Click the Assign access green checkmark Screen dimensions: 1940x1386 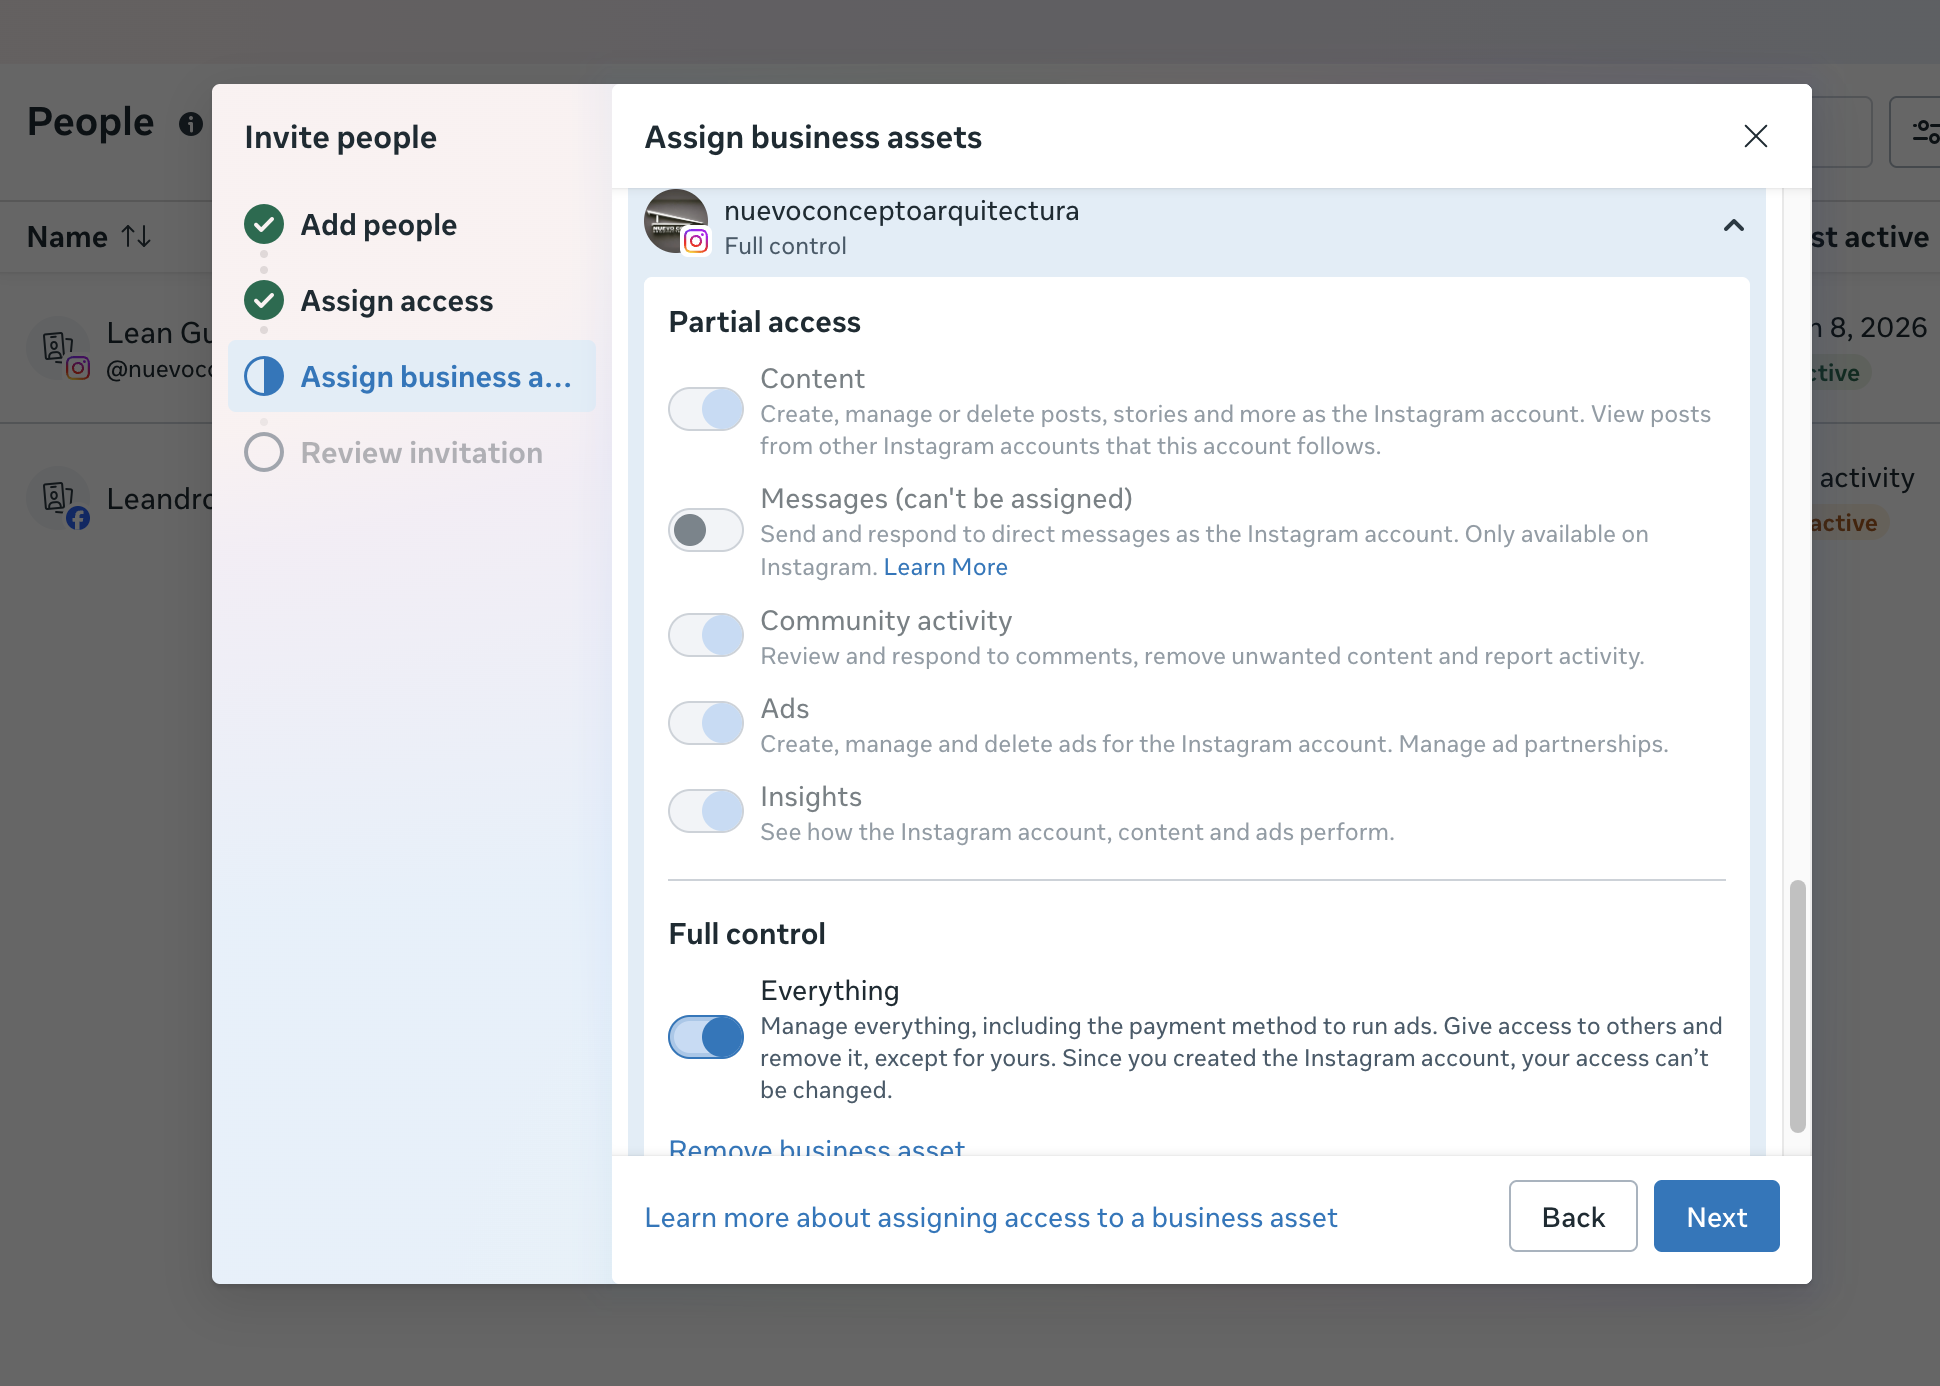(x=264, y=300)
